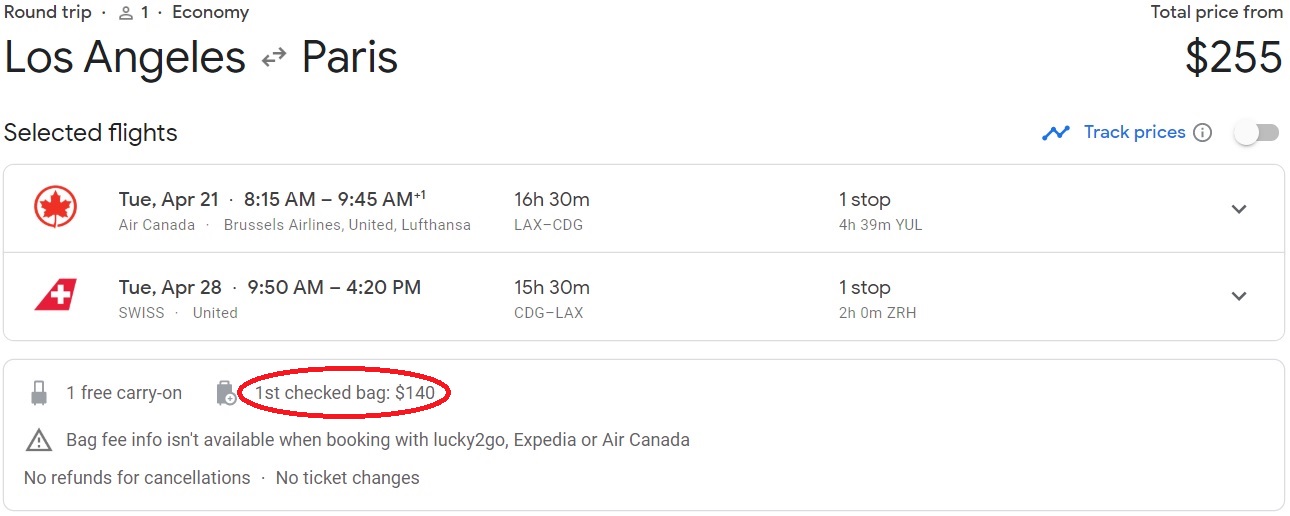This screenshot has height=516, width=1290.
Task: Click the Track prices info icon
Action: click(1203, 133)
